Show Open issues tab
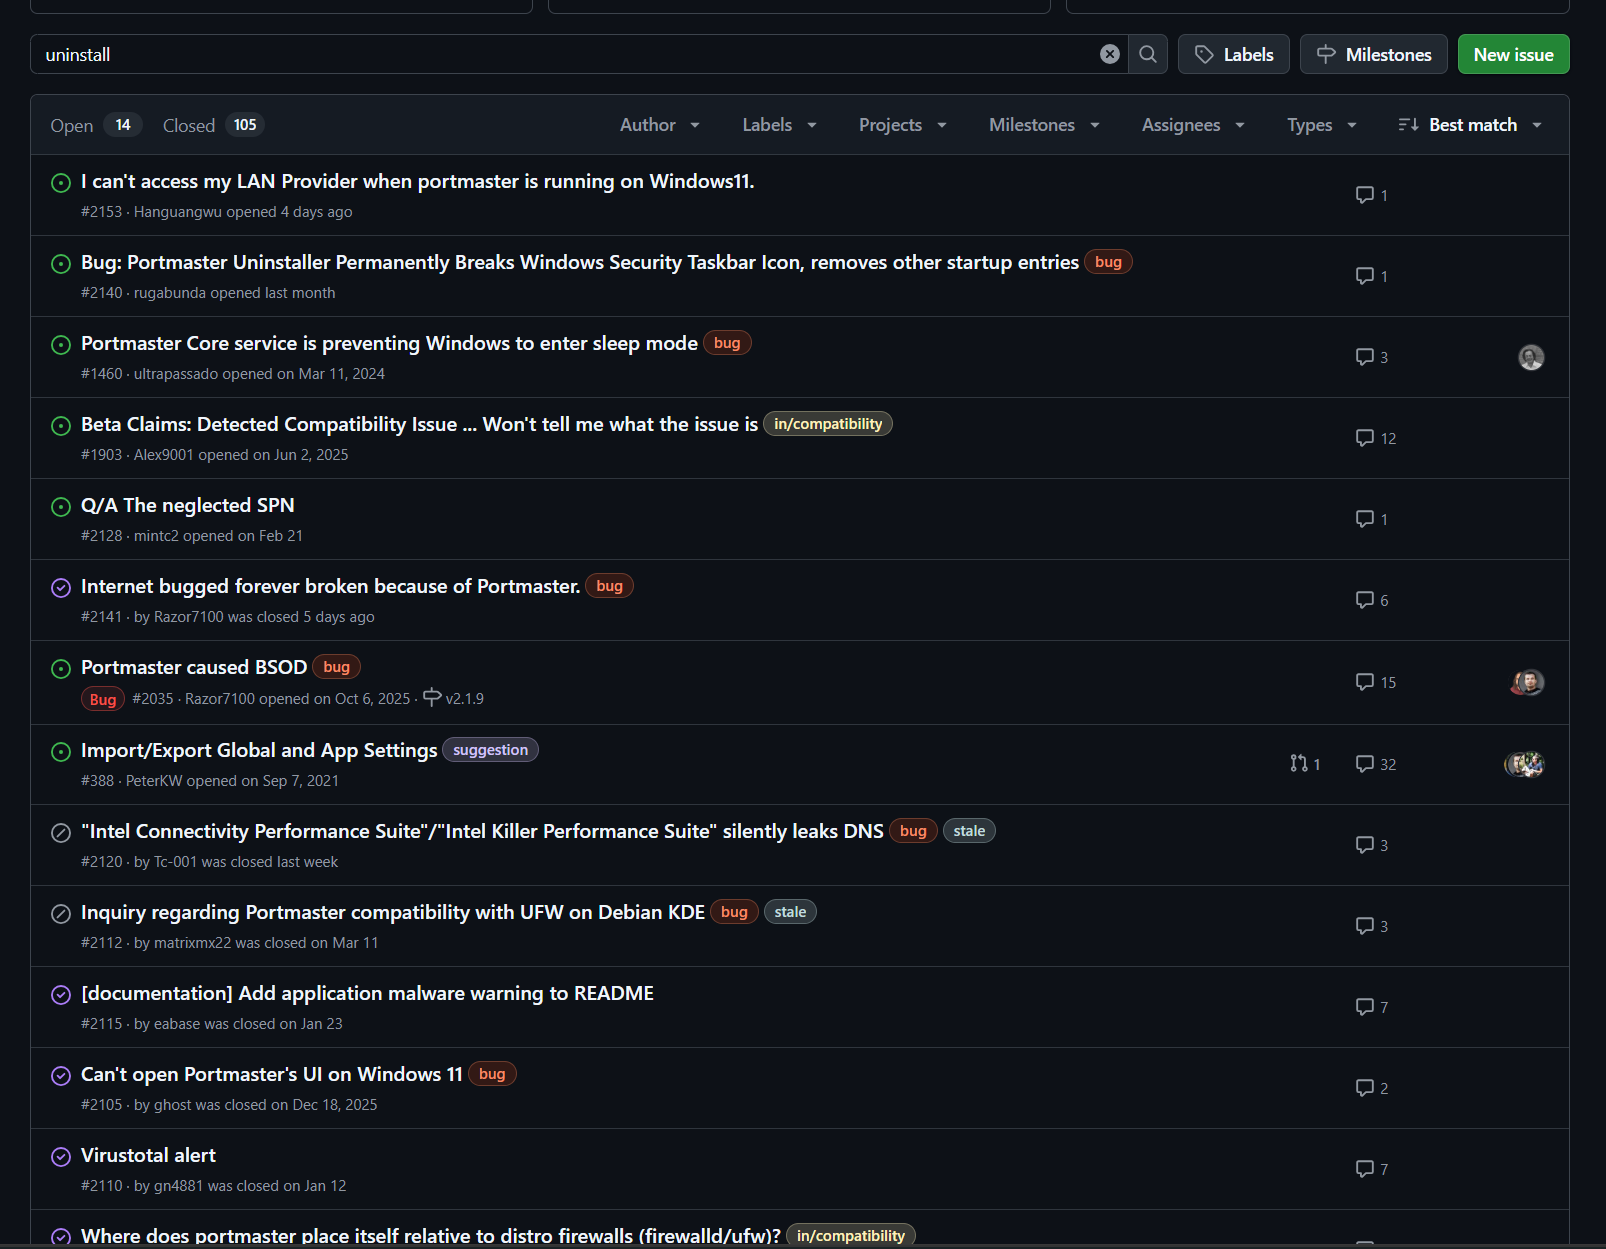 96,125
